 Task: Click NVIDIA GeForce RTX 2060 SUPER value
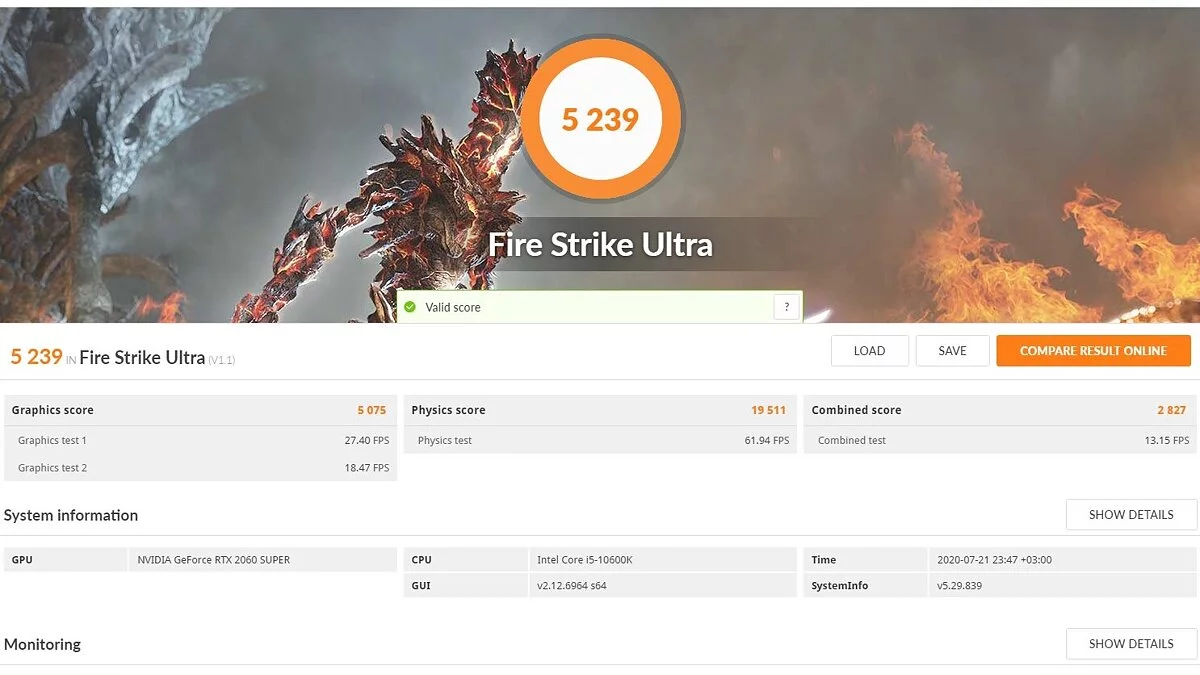214,560
